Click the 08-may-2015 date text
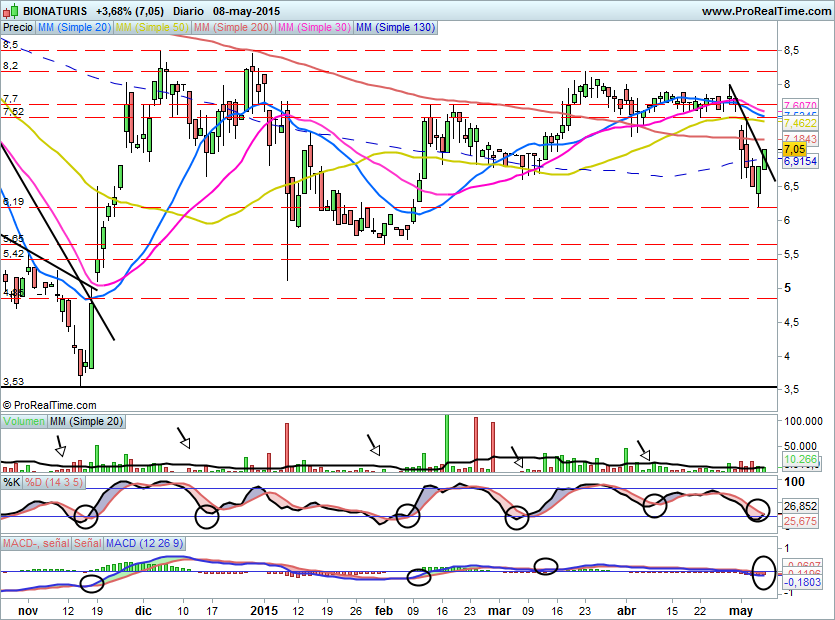Screen dimensions: 835x620 tap(247, 11)
